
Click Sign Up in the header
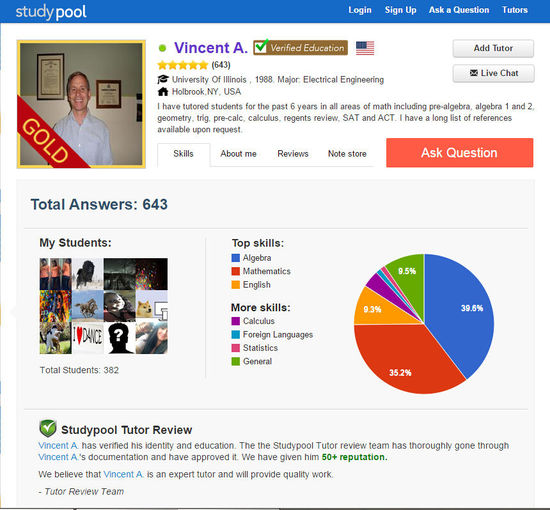click(401, 10)
